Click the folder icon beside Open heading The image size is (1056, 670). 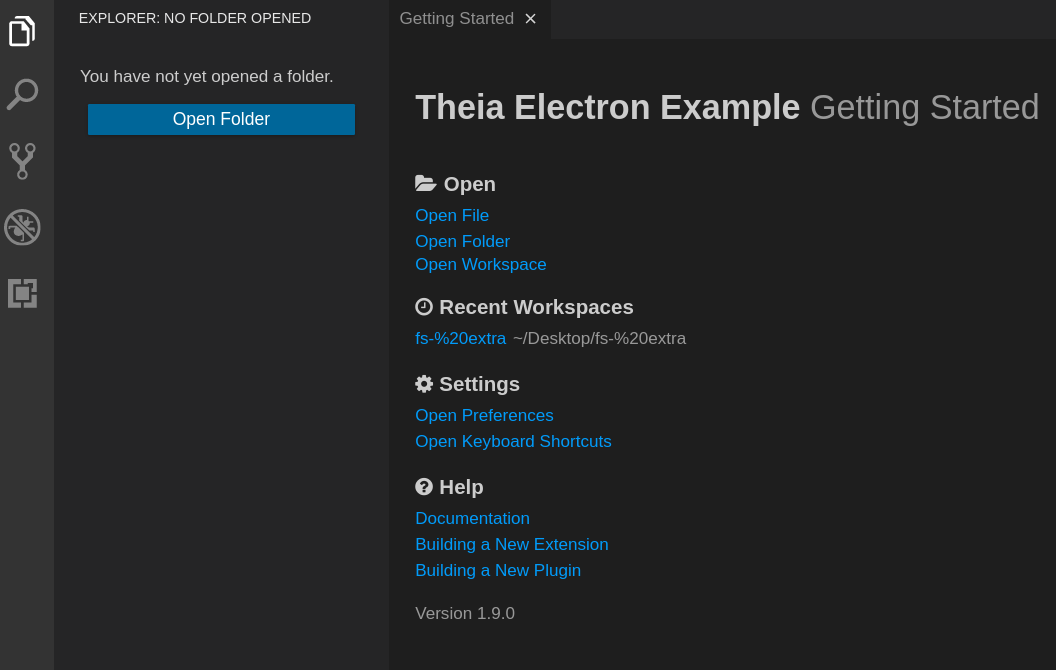coord(426,183)
